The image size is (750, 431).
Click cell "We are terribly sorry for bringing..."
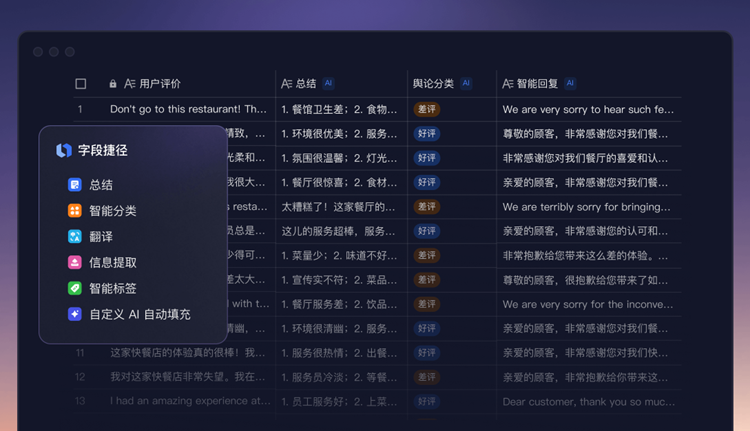pyautogui.click(x=586, y=207)
